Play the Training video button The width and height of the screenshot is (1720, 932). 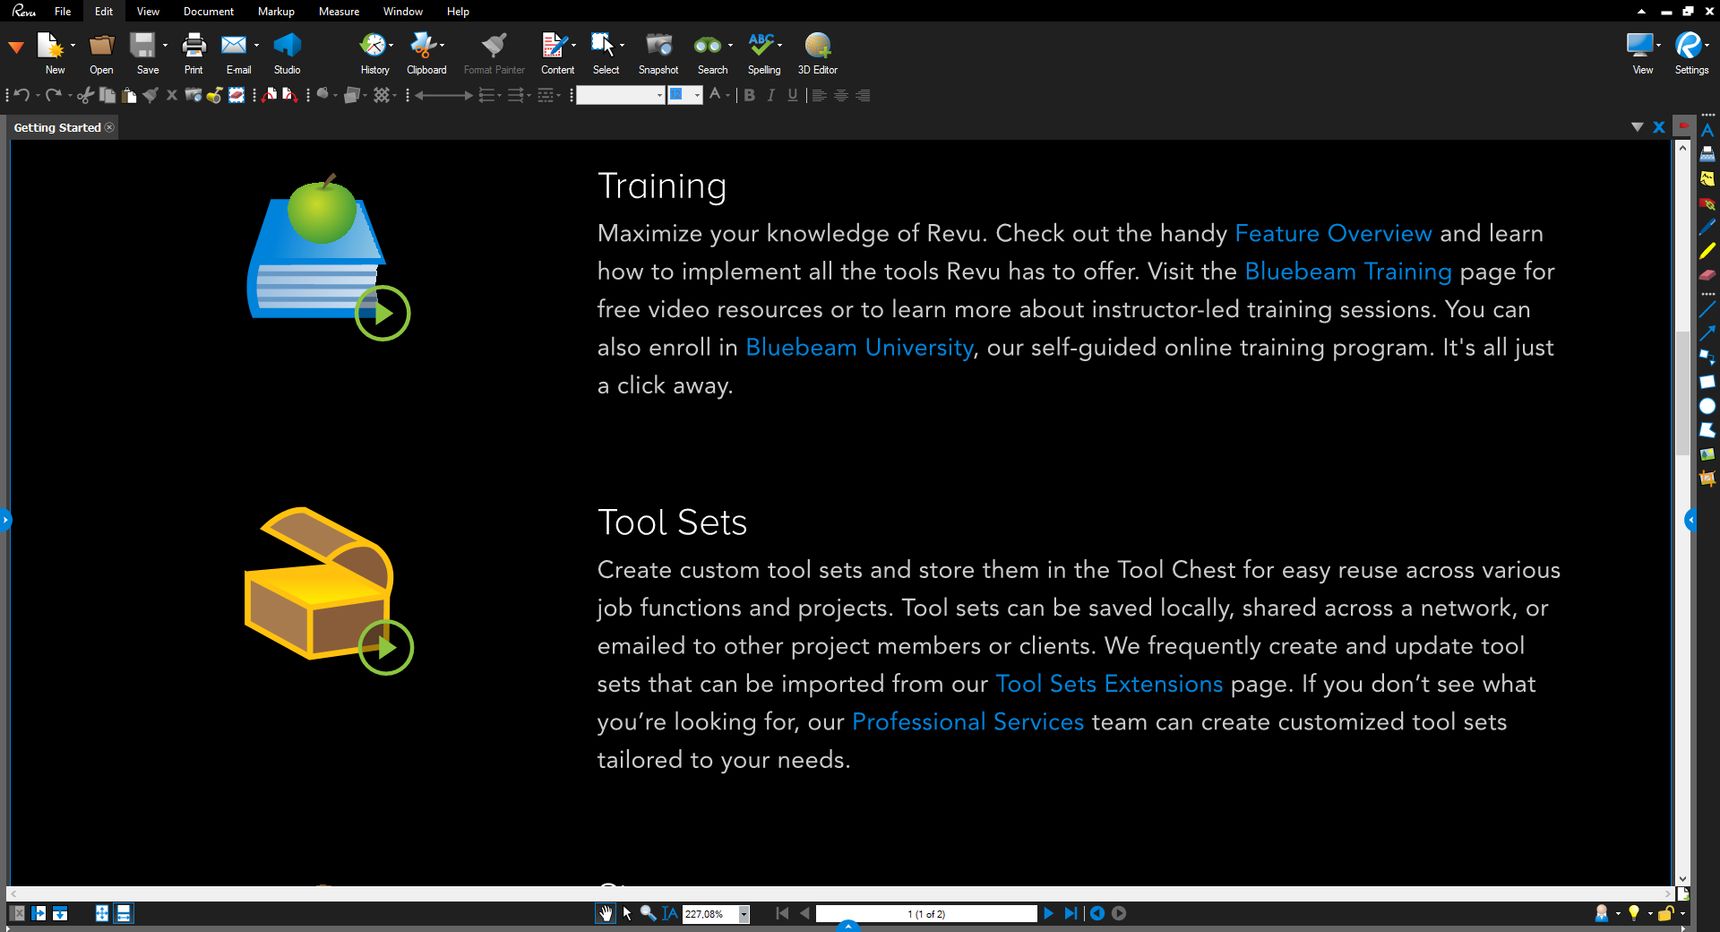pyautogui.click(x=382, y=313)
